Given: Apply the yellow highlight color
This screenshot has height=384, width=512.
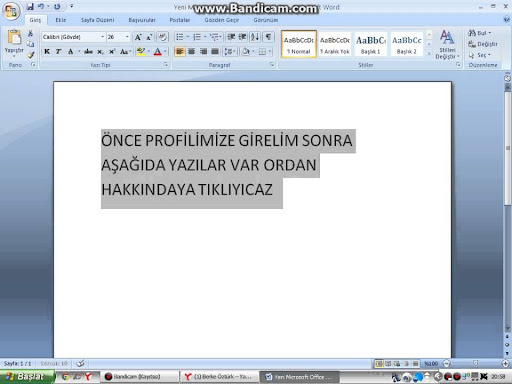Looking at the screenshot, I should click(141, 52).
